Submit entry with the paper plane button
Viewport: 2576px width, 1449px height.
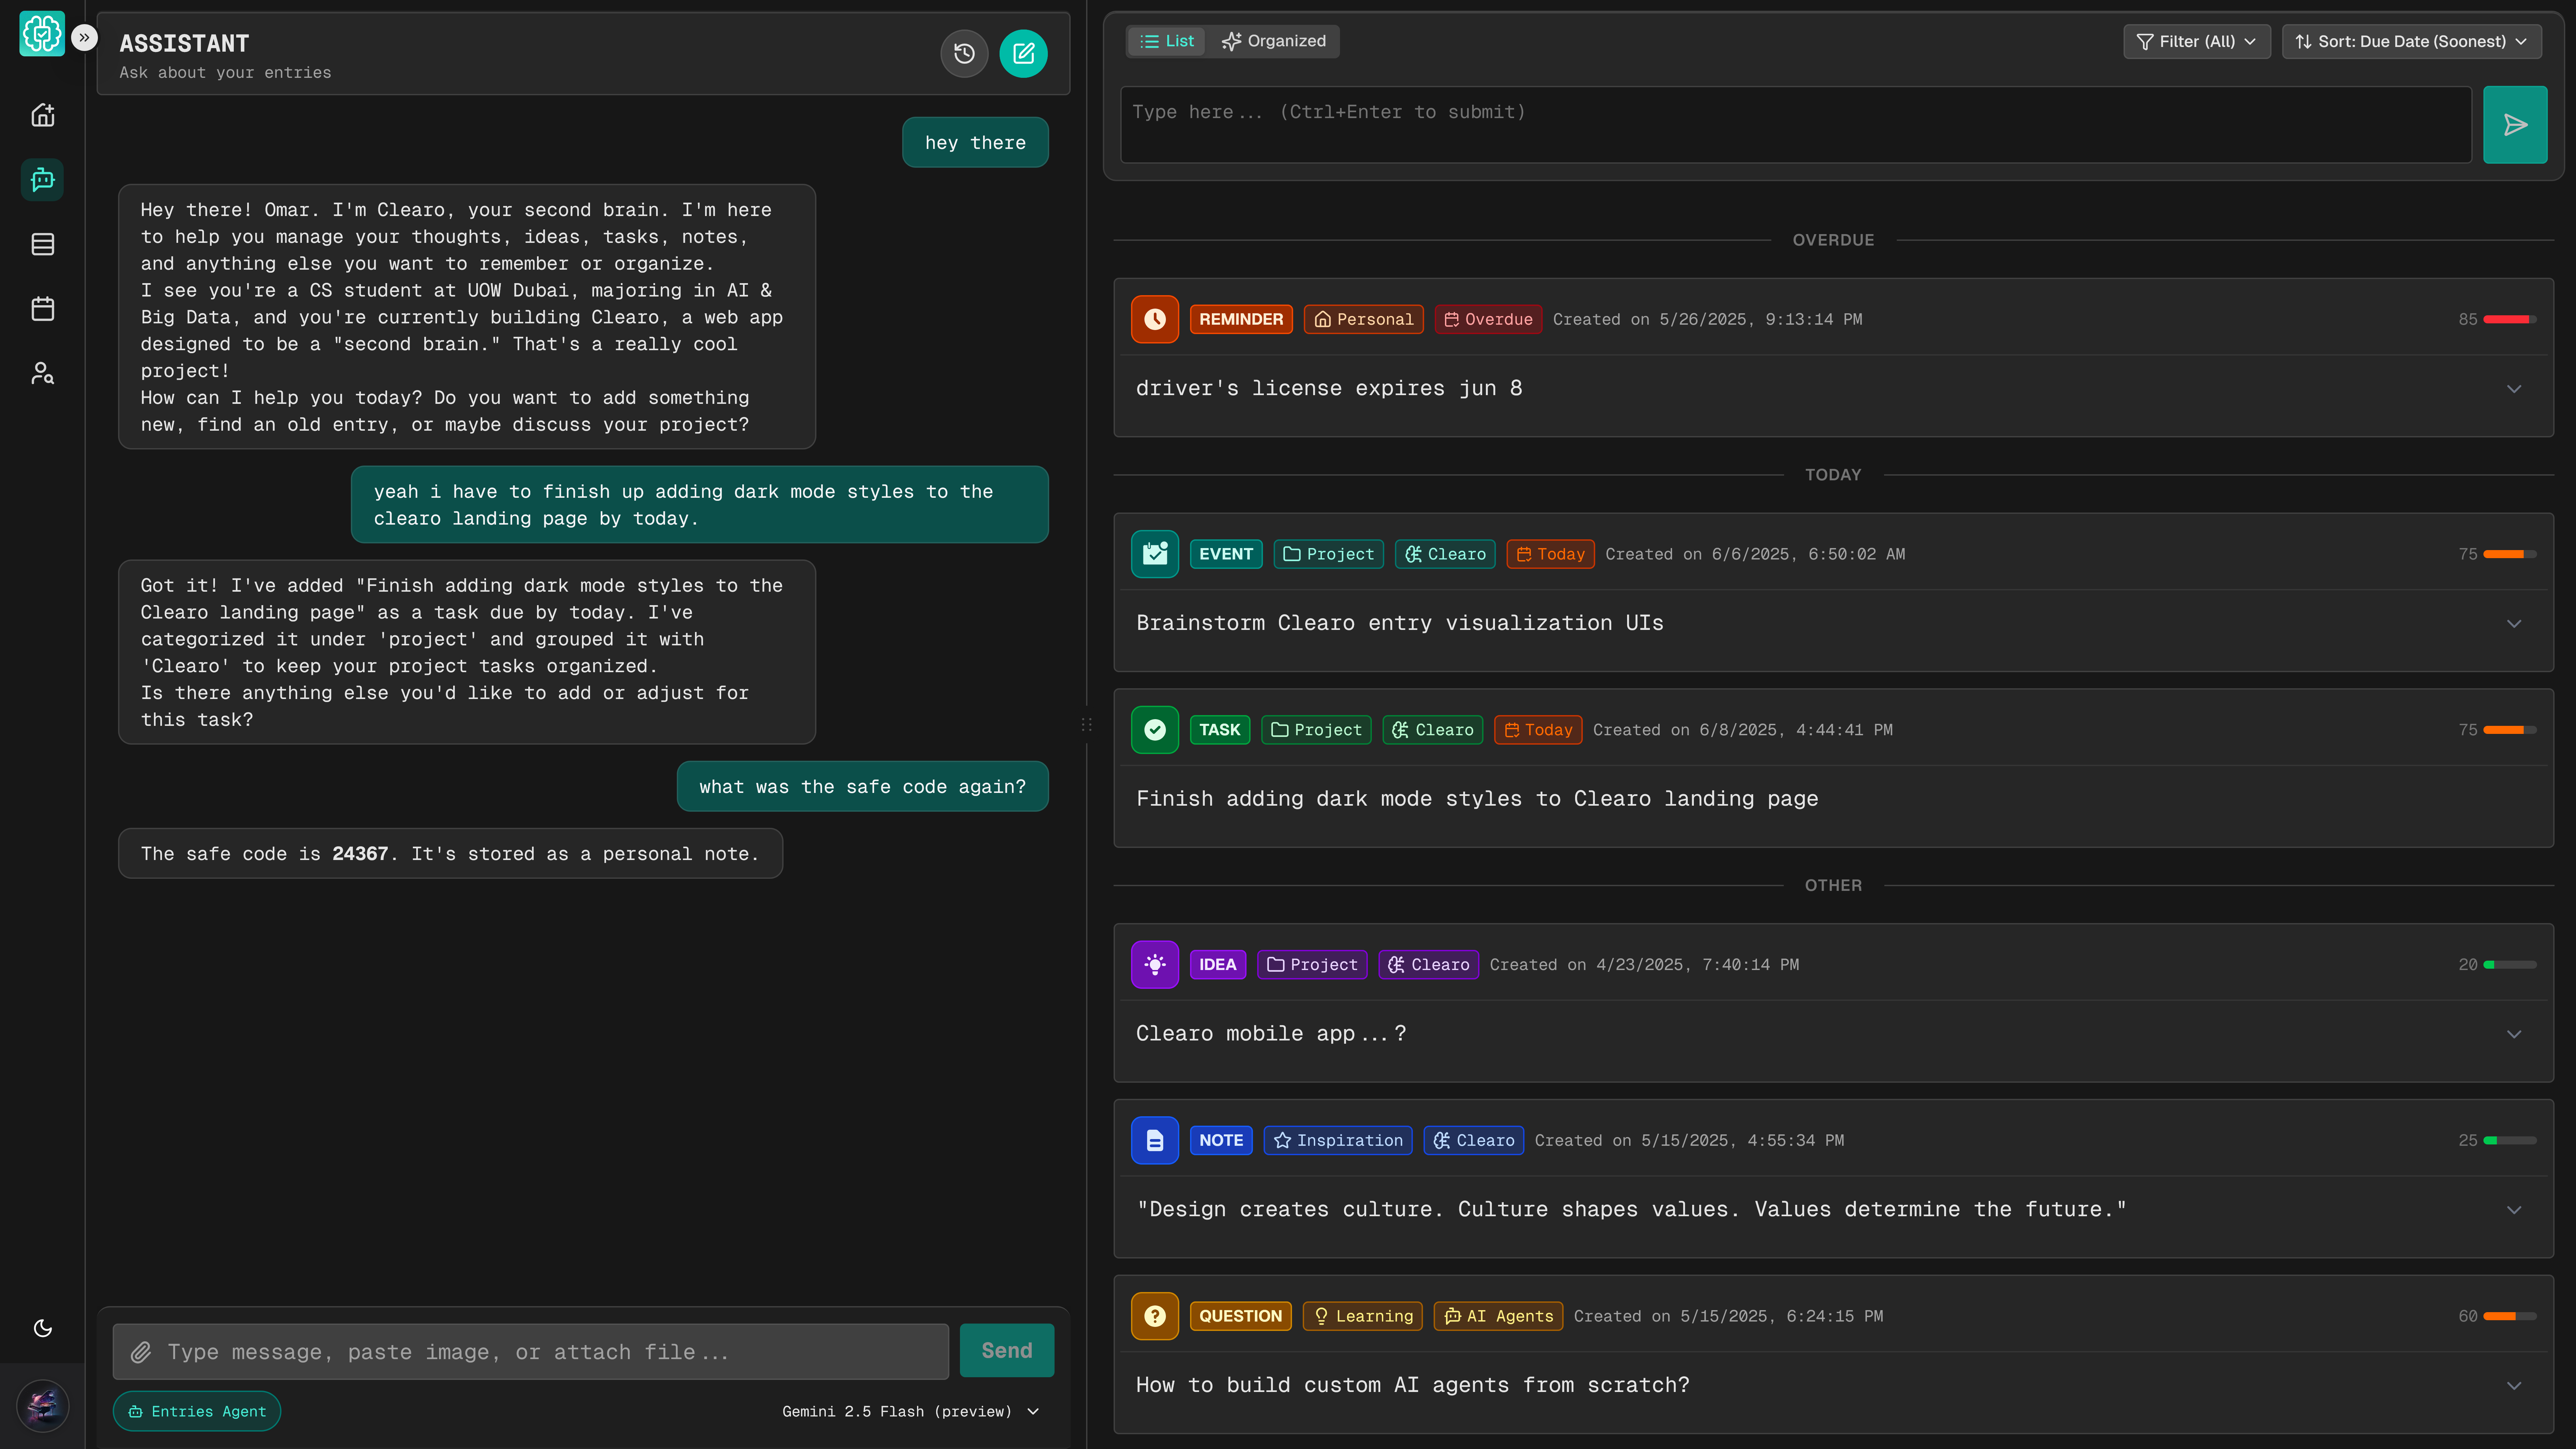coord(2515,125)
